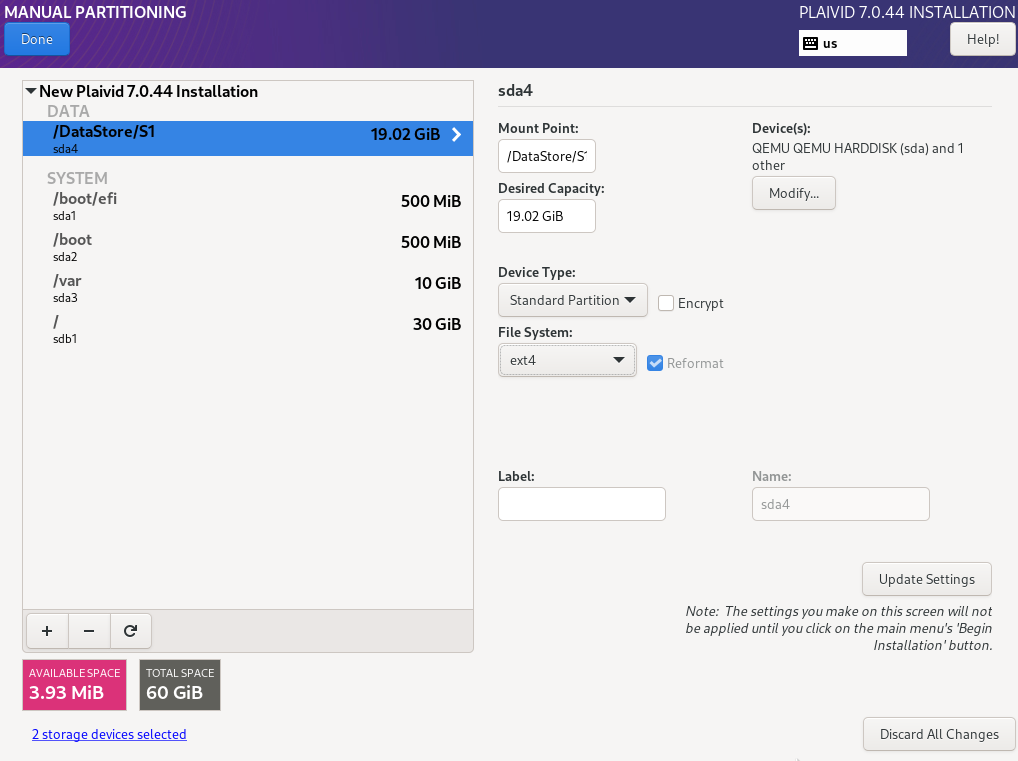Select the /var sda3 partition row
1018x761 pixels.
[248, 288]
